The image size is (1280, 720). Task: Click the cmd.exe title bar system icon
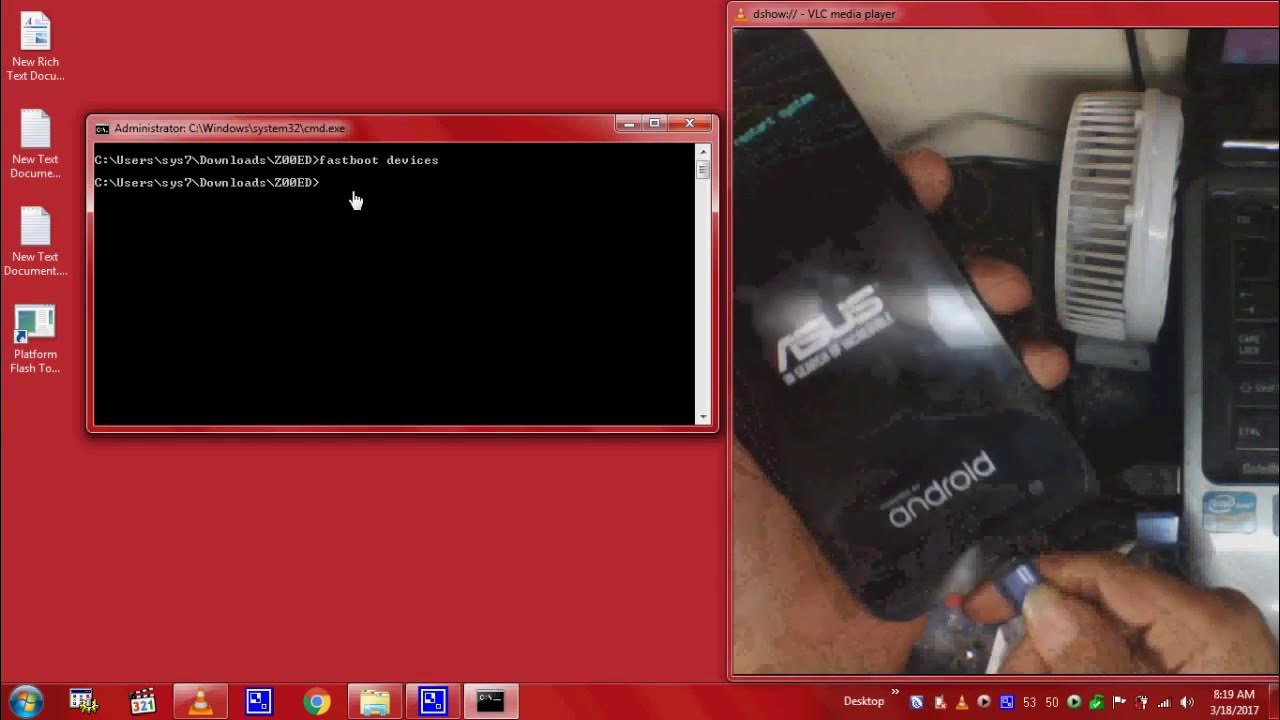coord(102,128)
